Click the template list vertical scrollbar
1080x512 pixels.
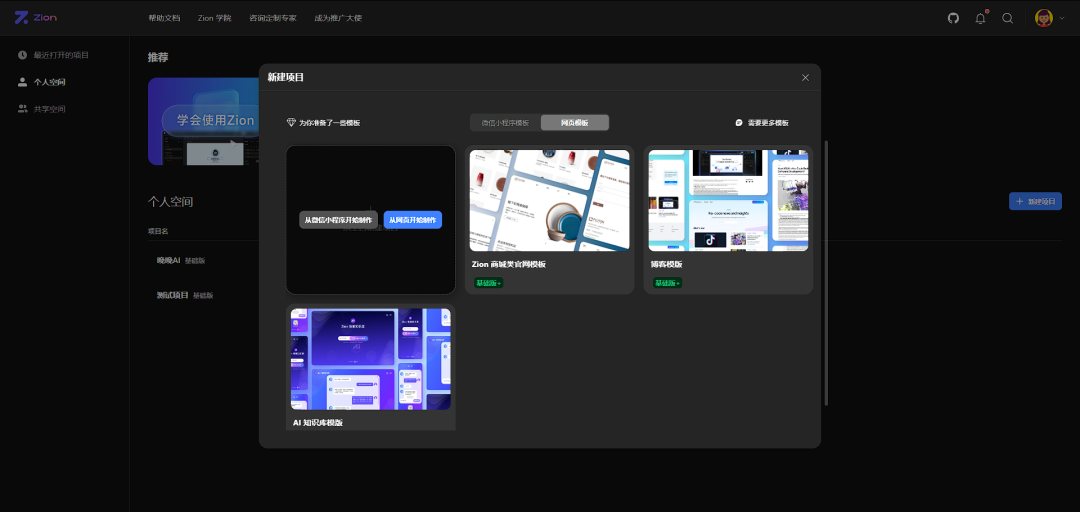(826, 272)
